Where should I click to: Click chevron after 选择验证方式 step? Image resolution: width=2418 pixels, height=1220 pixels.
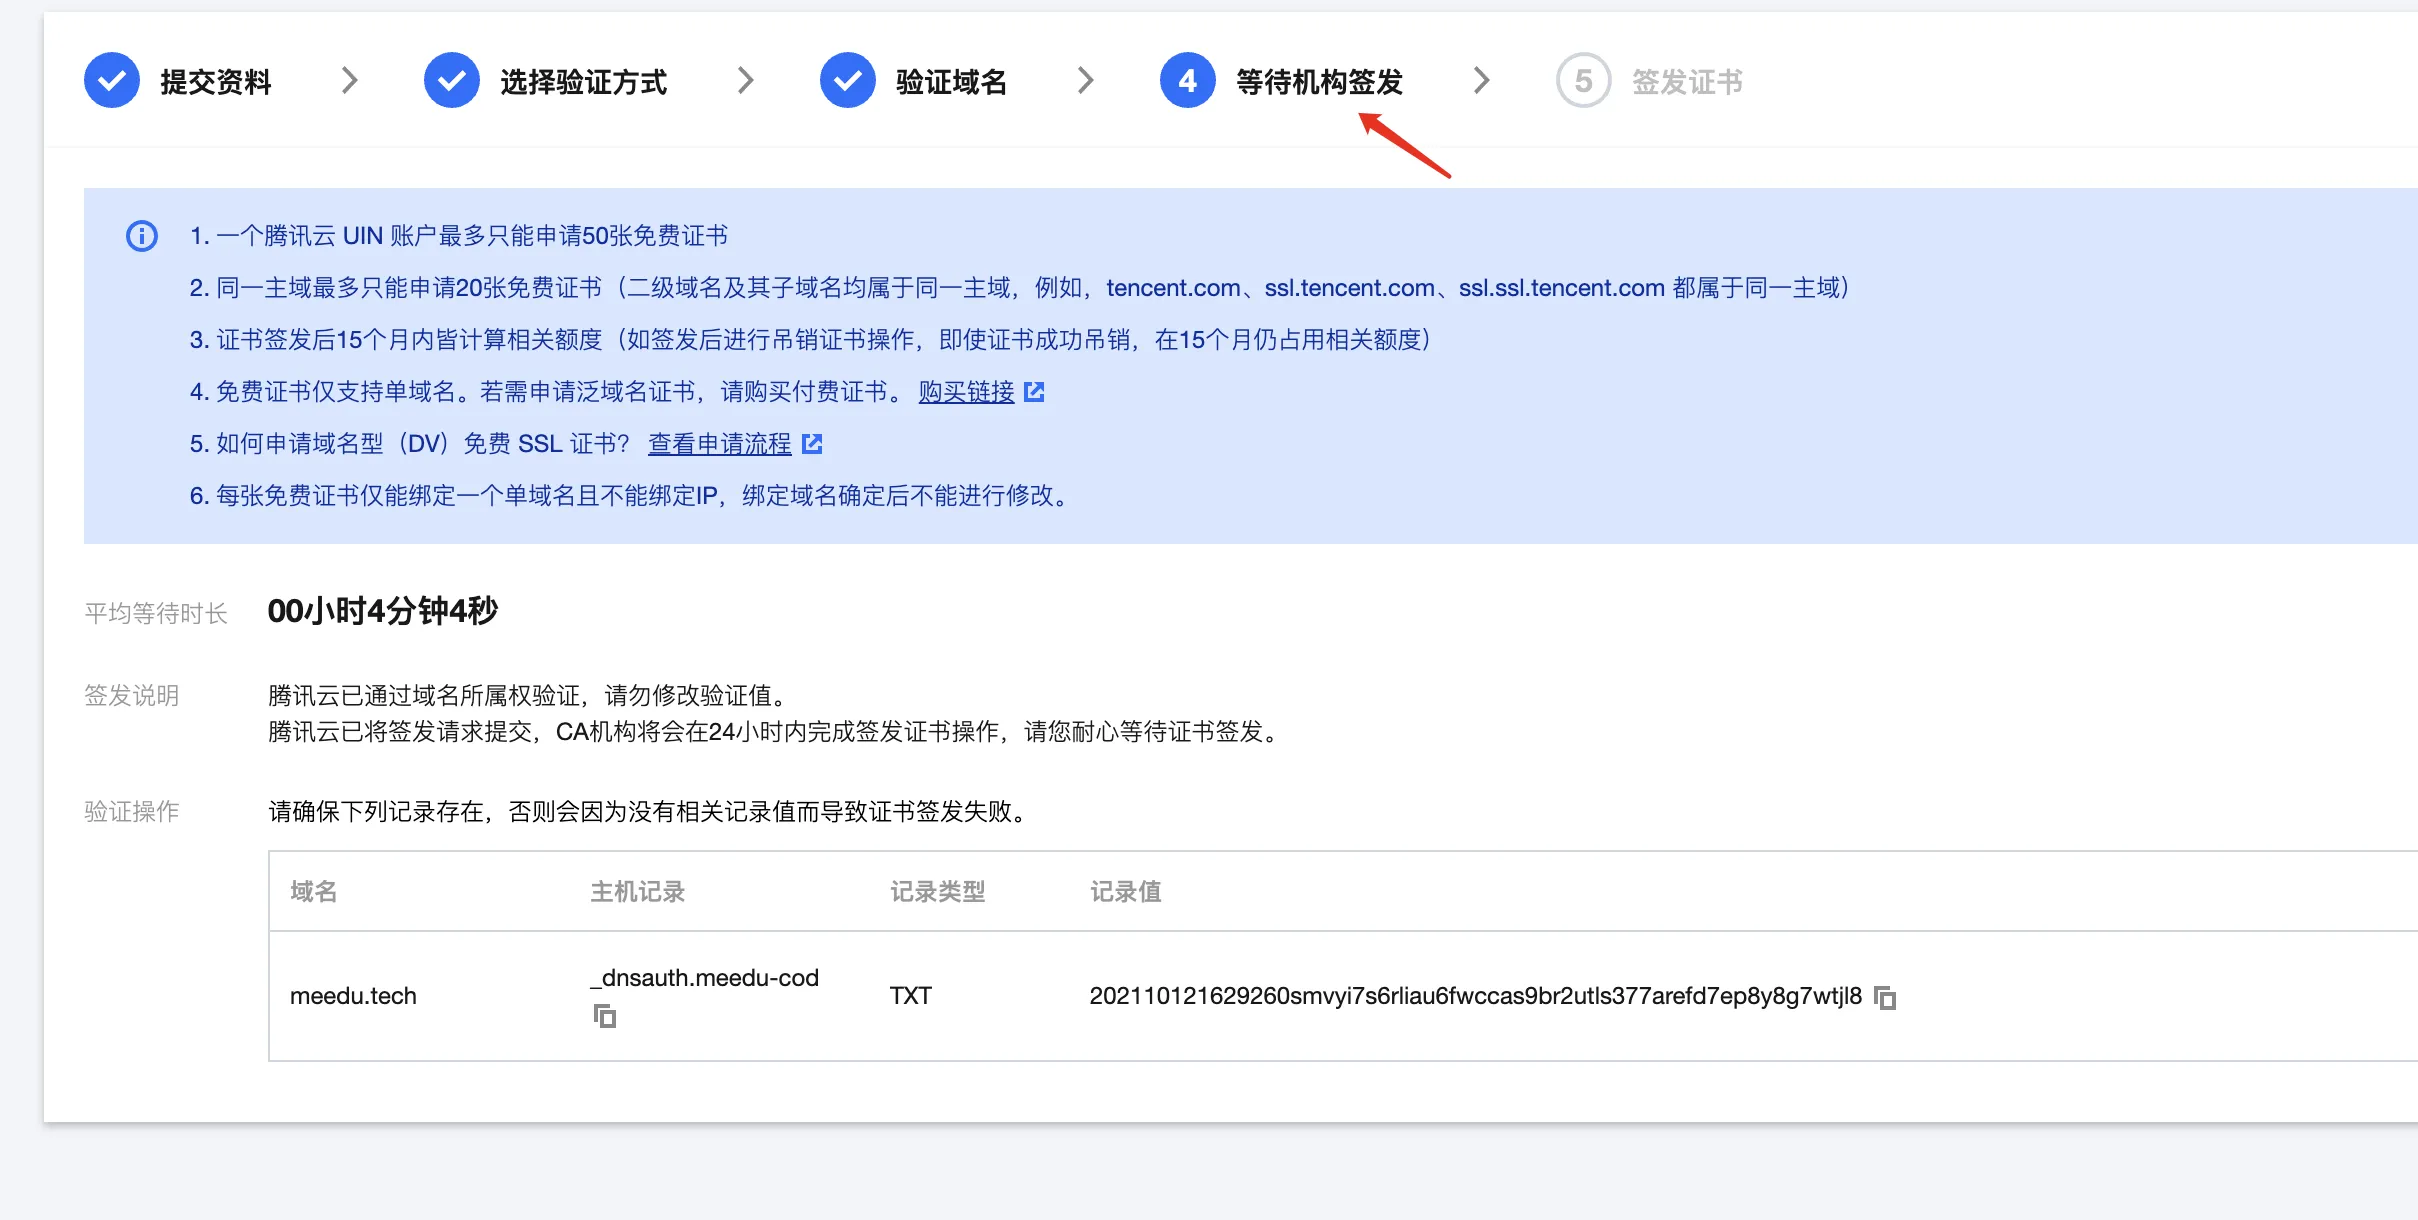(745, 81)
